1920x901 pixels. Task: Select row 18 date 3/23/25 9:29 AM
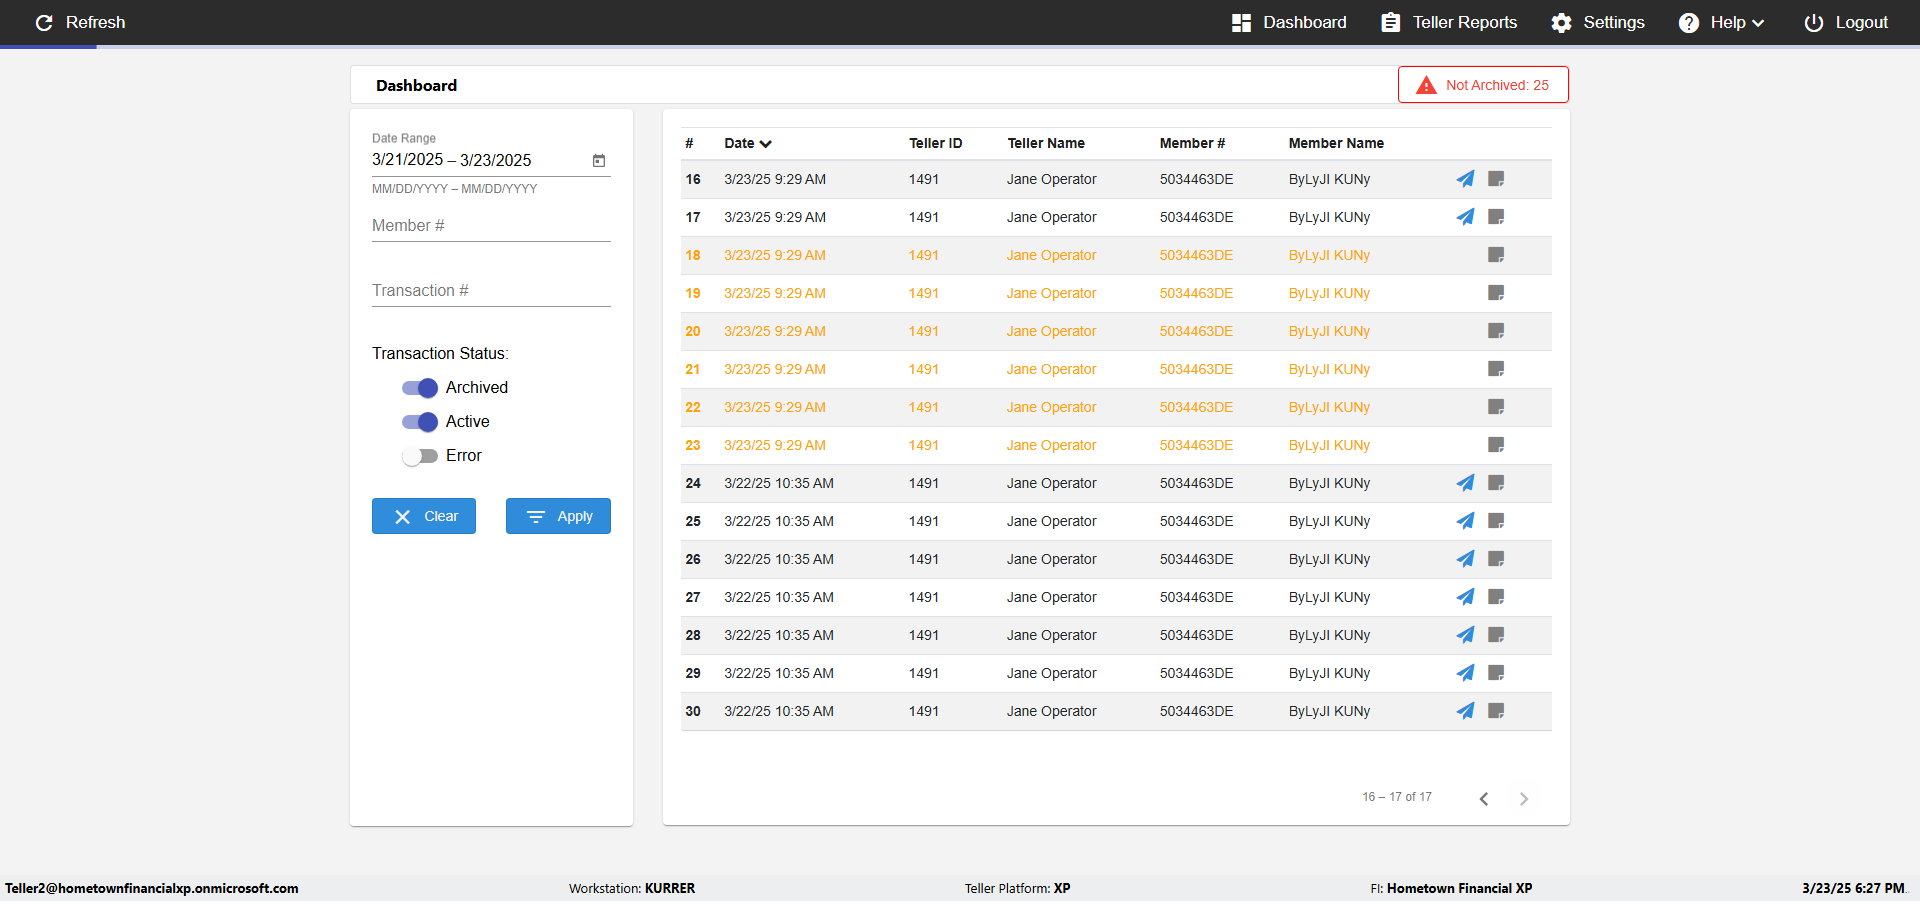tap(775, 255)
